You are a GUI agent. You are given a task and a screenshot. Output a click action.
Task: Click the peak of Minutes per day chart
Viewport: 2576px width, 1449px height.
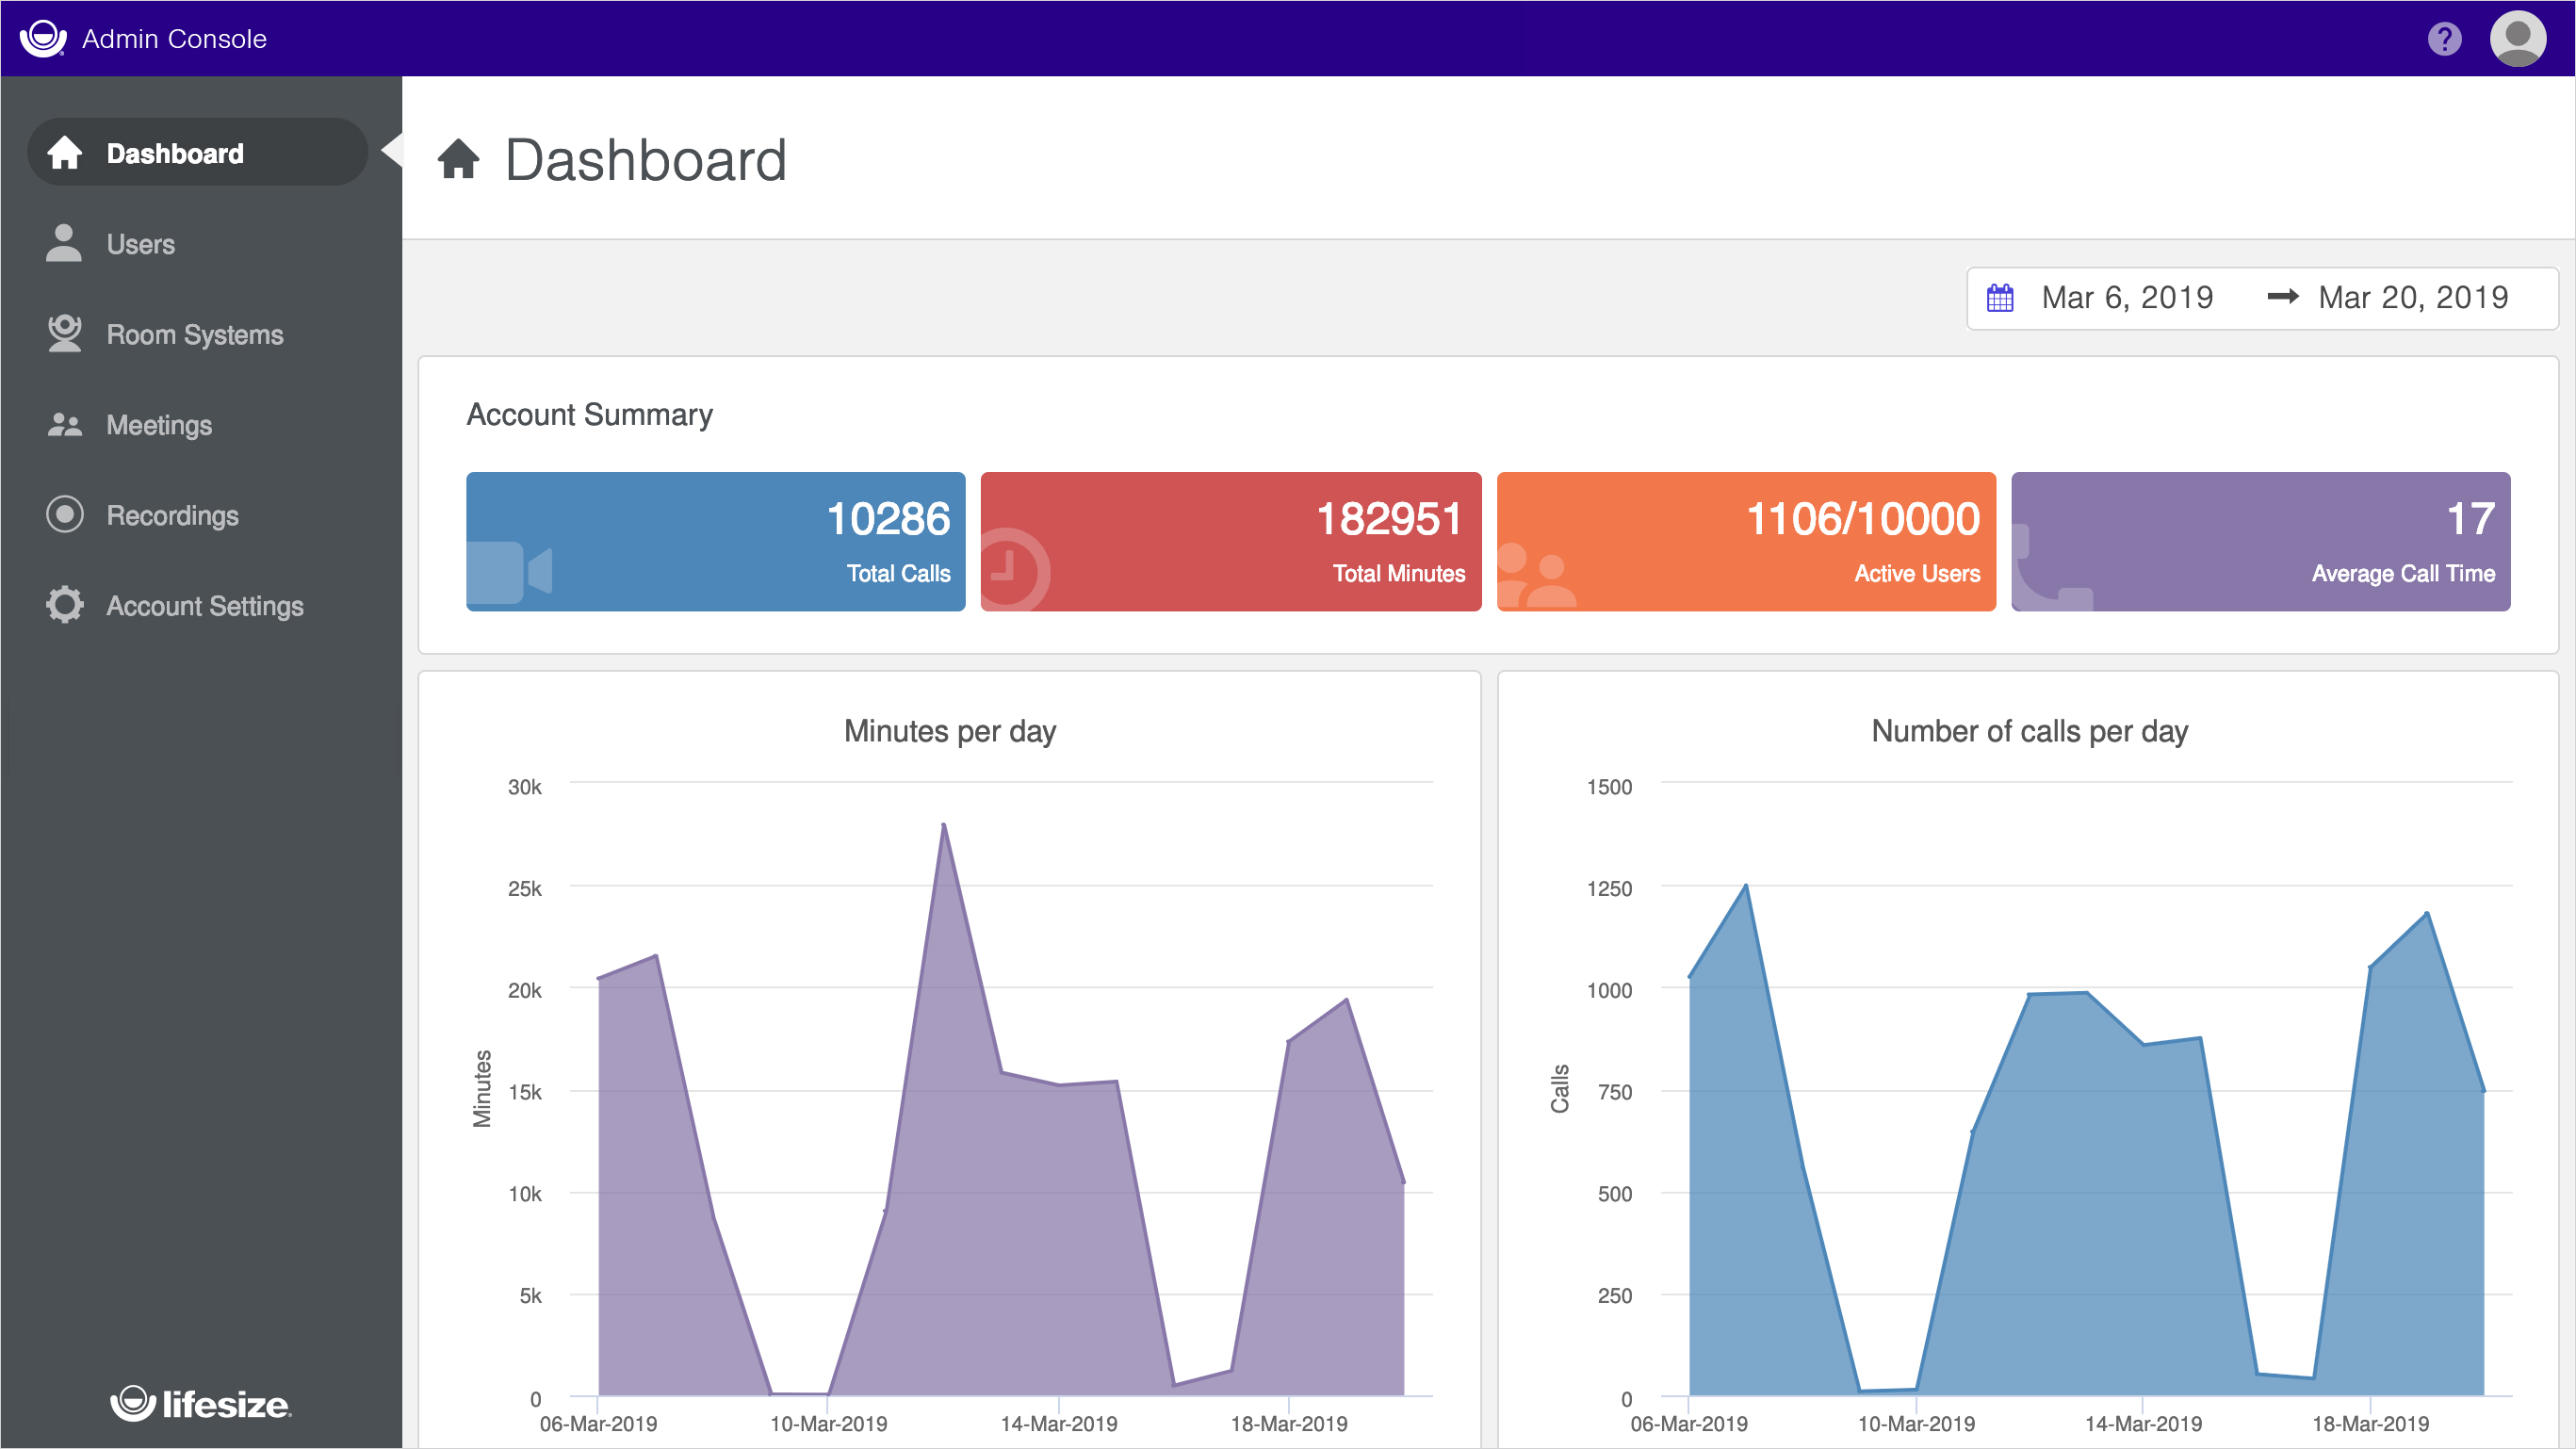[943, 826]
